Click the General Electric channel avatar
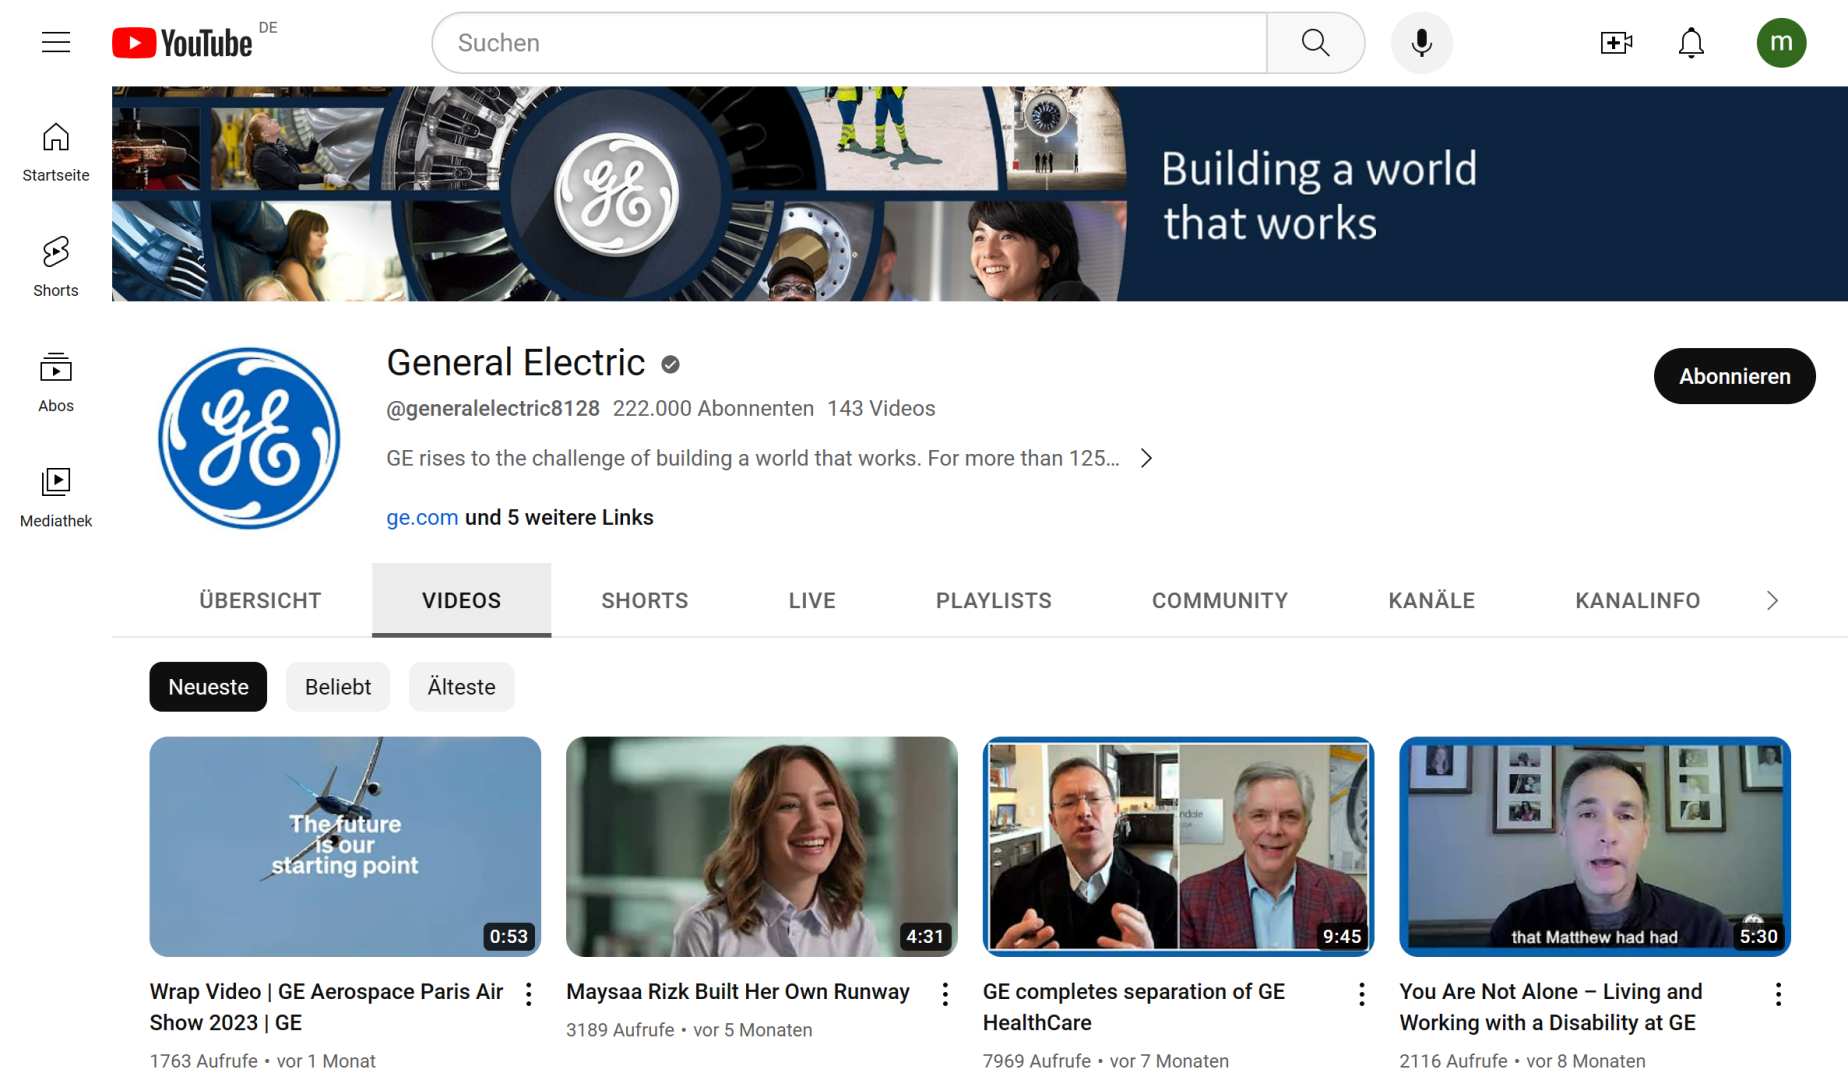The image size is (1848, 1080). click(x=249, y=438)
